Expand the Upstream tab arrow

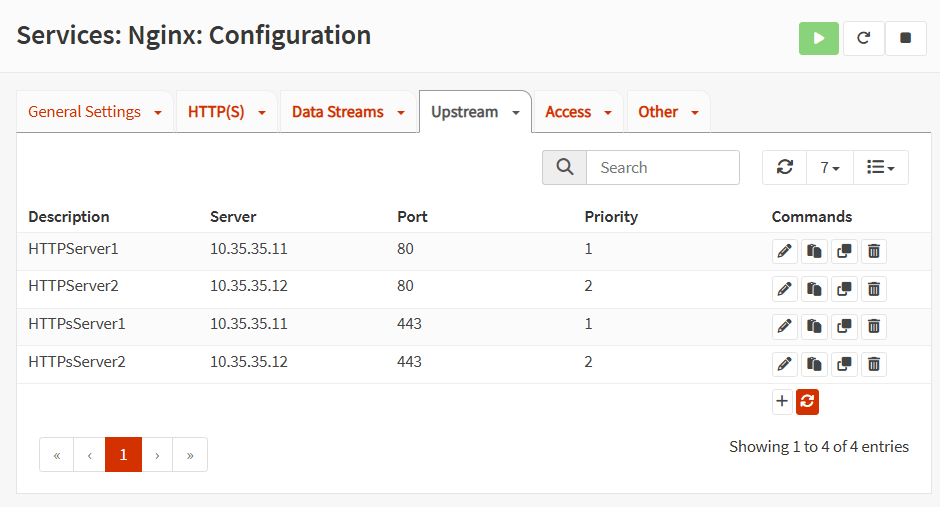(516, 113)
